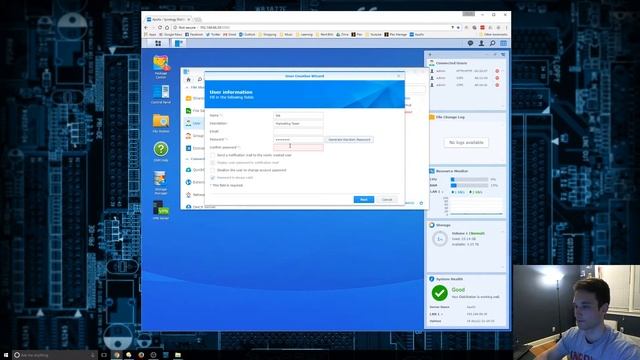
Task: Open the Twitter bookmark
Action: (213, 35)
